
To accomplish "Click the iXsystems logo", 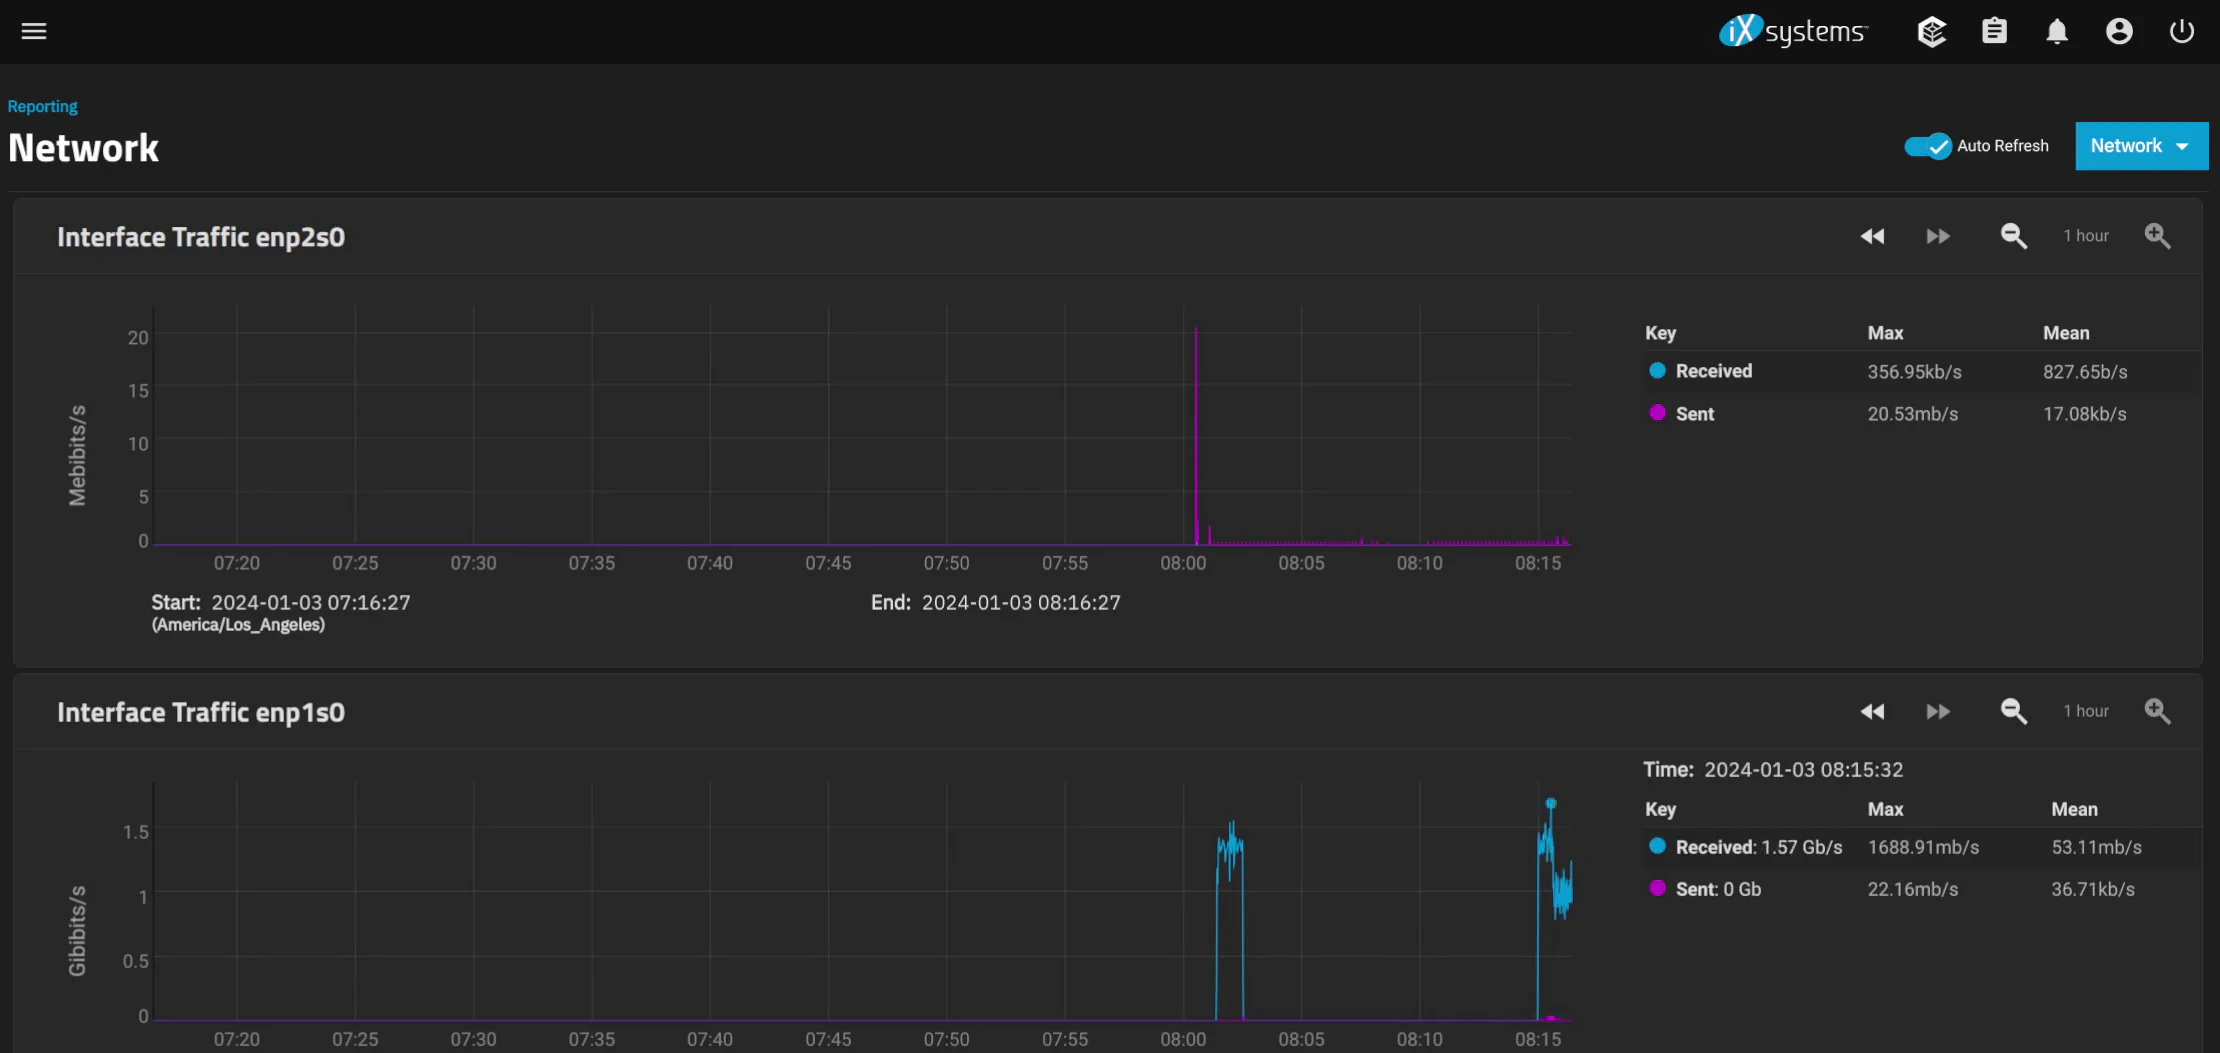I will [x=1793, y=31].
